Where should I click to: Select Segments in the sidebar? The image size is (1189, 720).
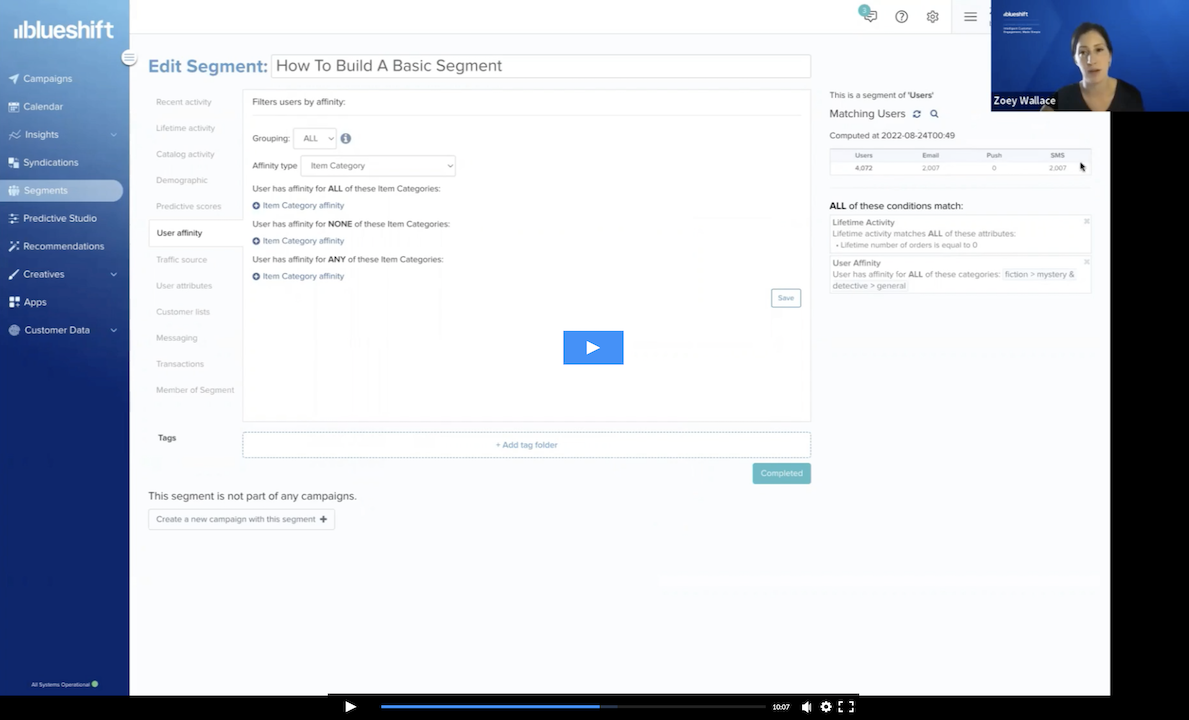pyautogui.click(x=61, y=190)
